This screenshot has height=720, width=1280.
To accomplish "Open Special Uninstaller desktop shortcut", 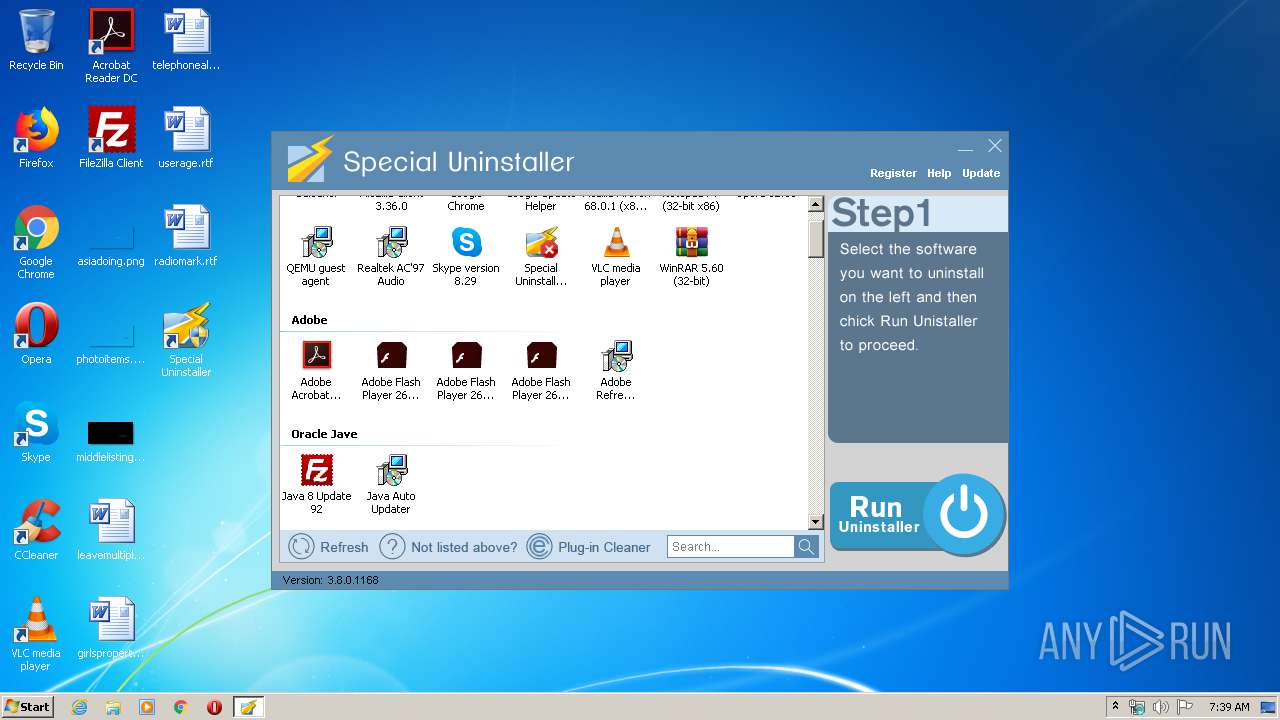I will tap(186, 340).
